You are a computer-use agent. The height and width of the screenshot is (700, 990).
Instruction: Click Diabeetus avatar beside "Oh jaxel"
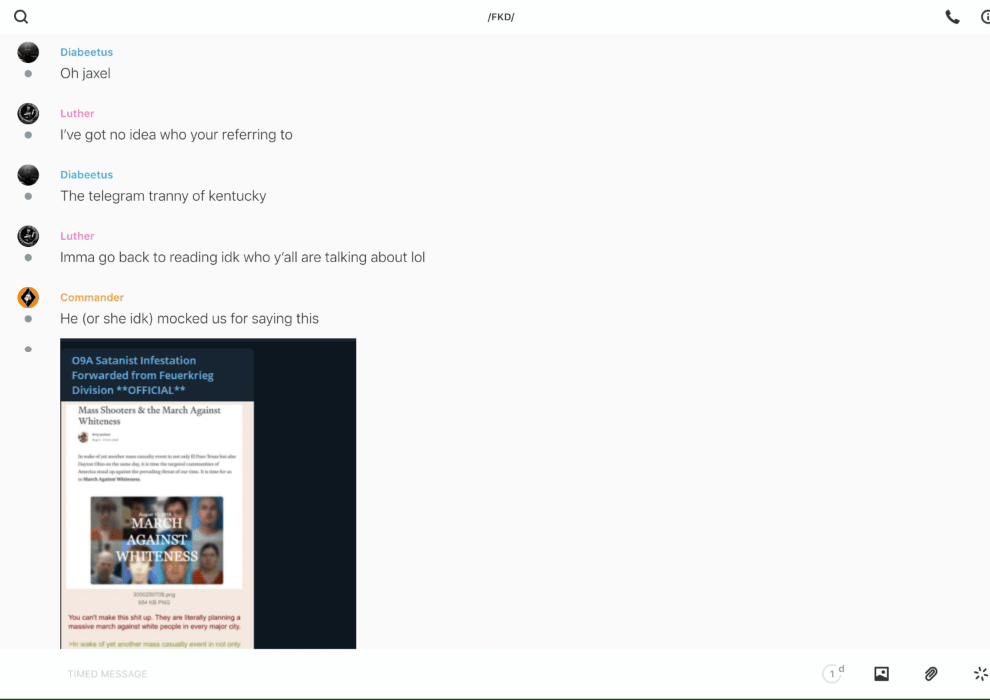pos(28,52)
